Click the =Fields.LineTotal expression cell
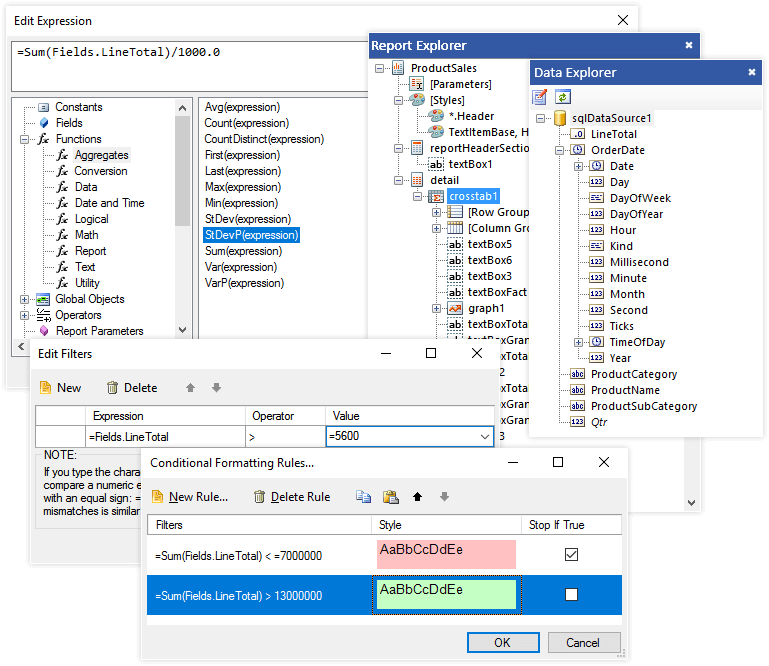 tap(165, 436)
